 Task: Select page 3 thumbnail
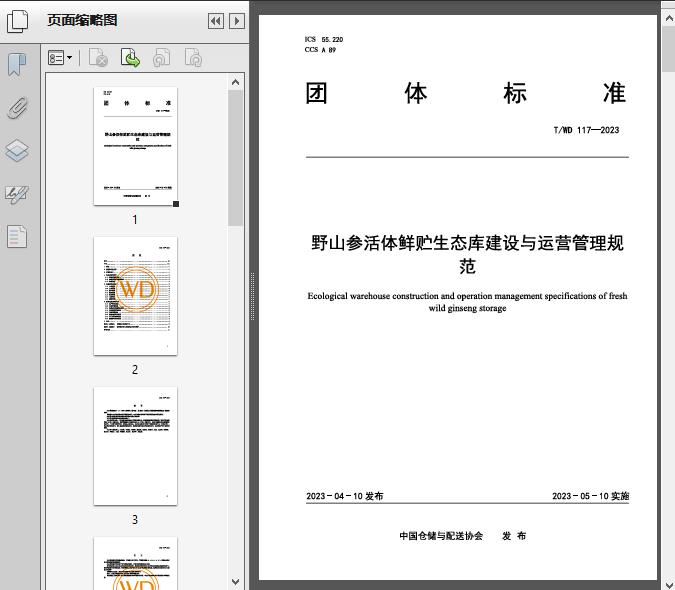(135, 446)
